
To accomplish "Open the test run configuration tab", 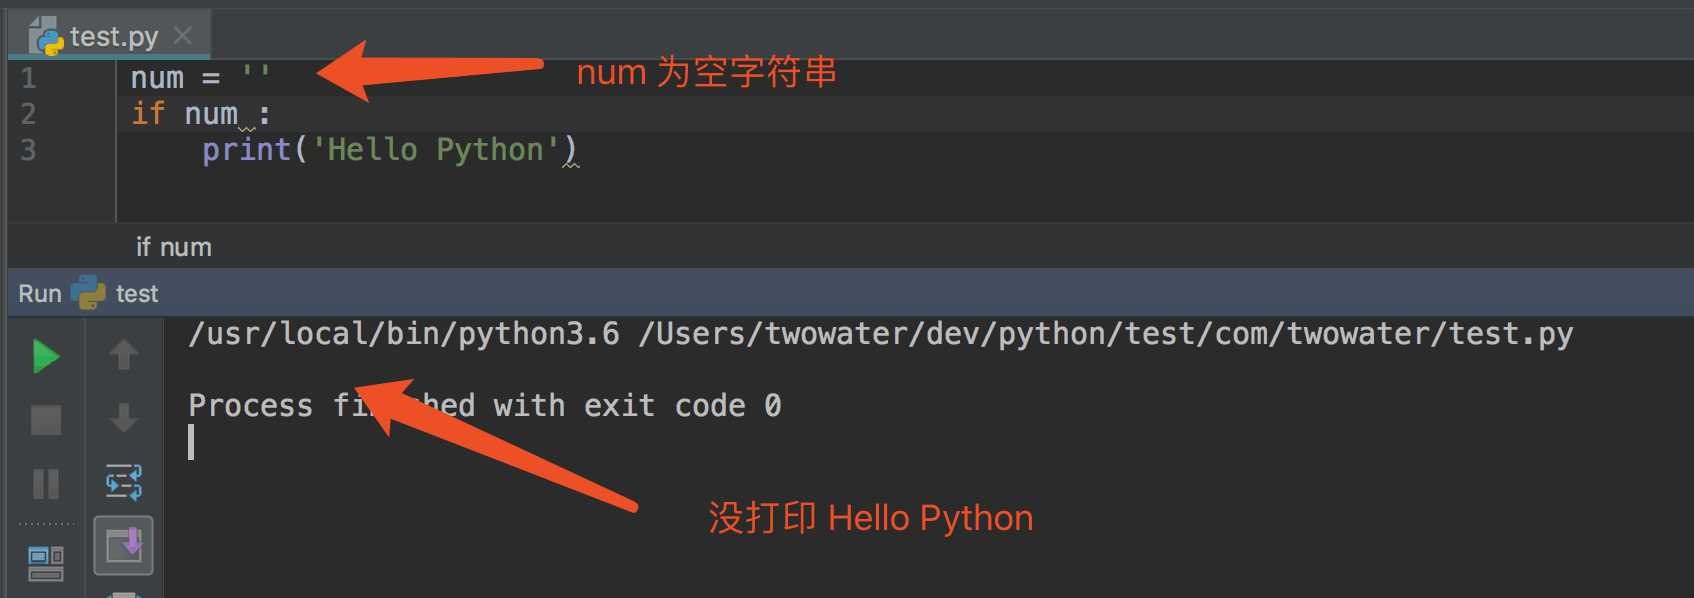I will pos(136,294).
